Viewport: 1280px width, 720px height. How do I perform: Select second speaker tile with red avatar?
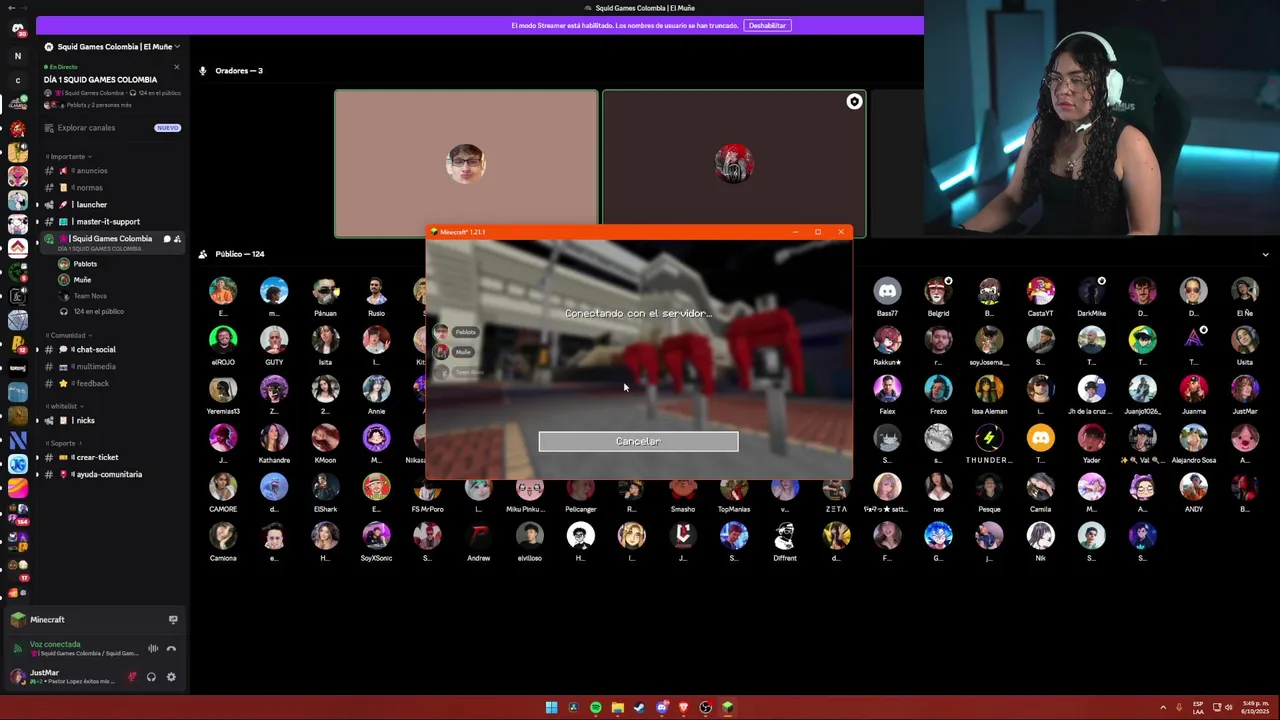(734, 164)
